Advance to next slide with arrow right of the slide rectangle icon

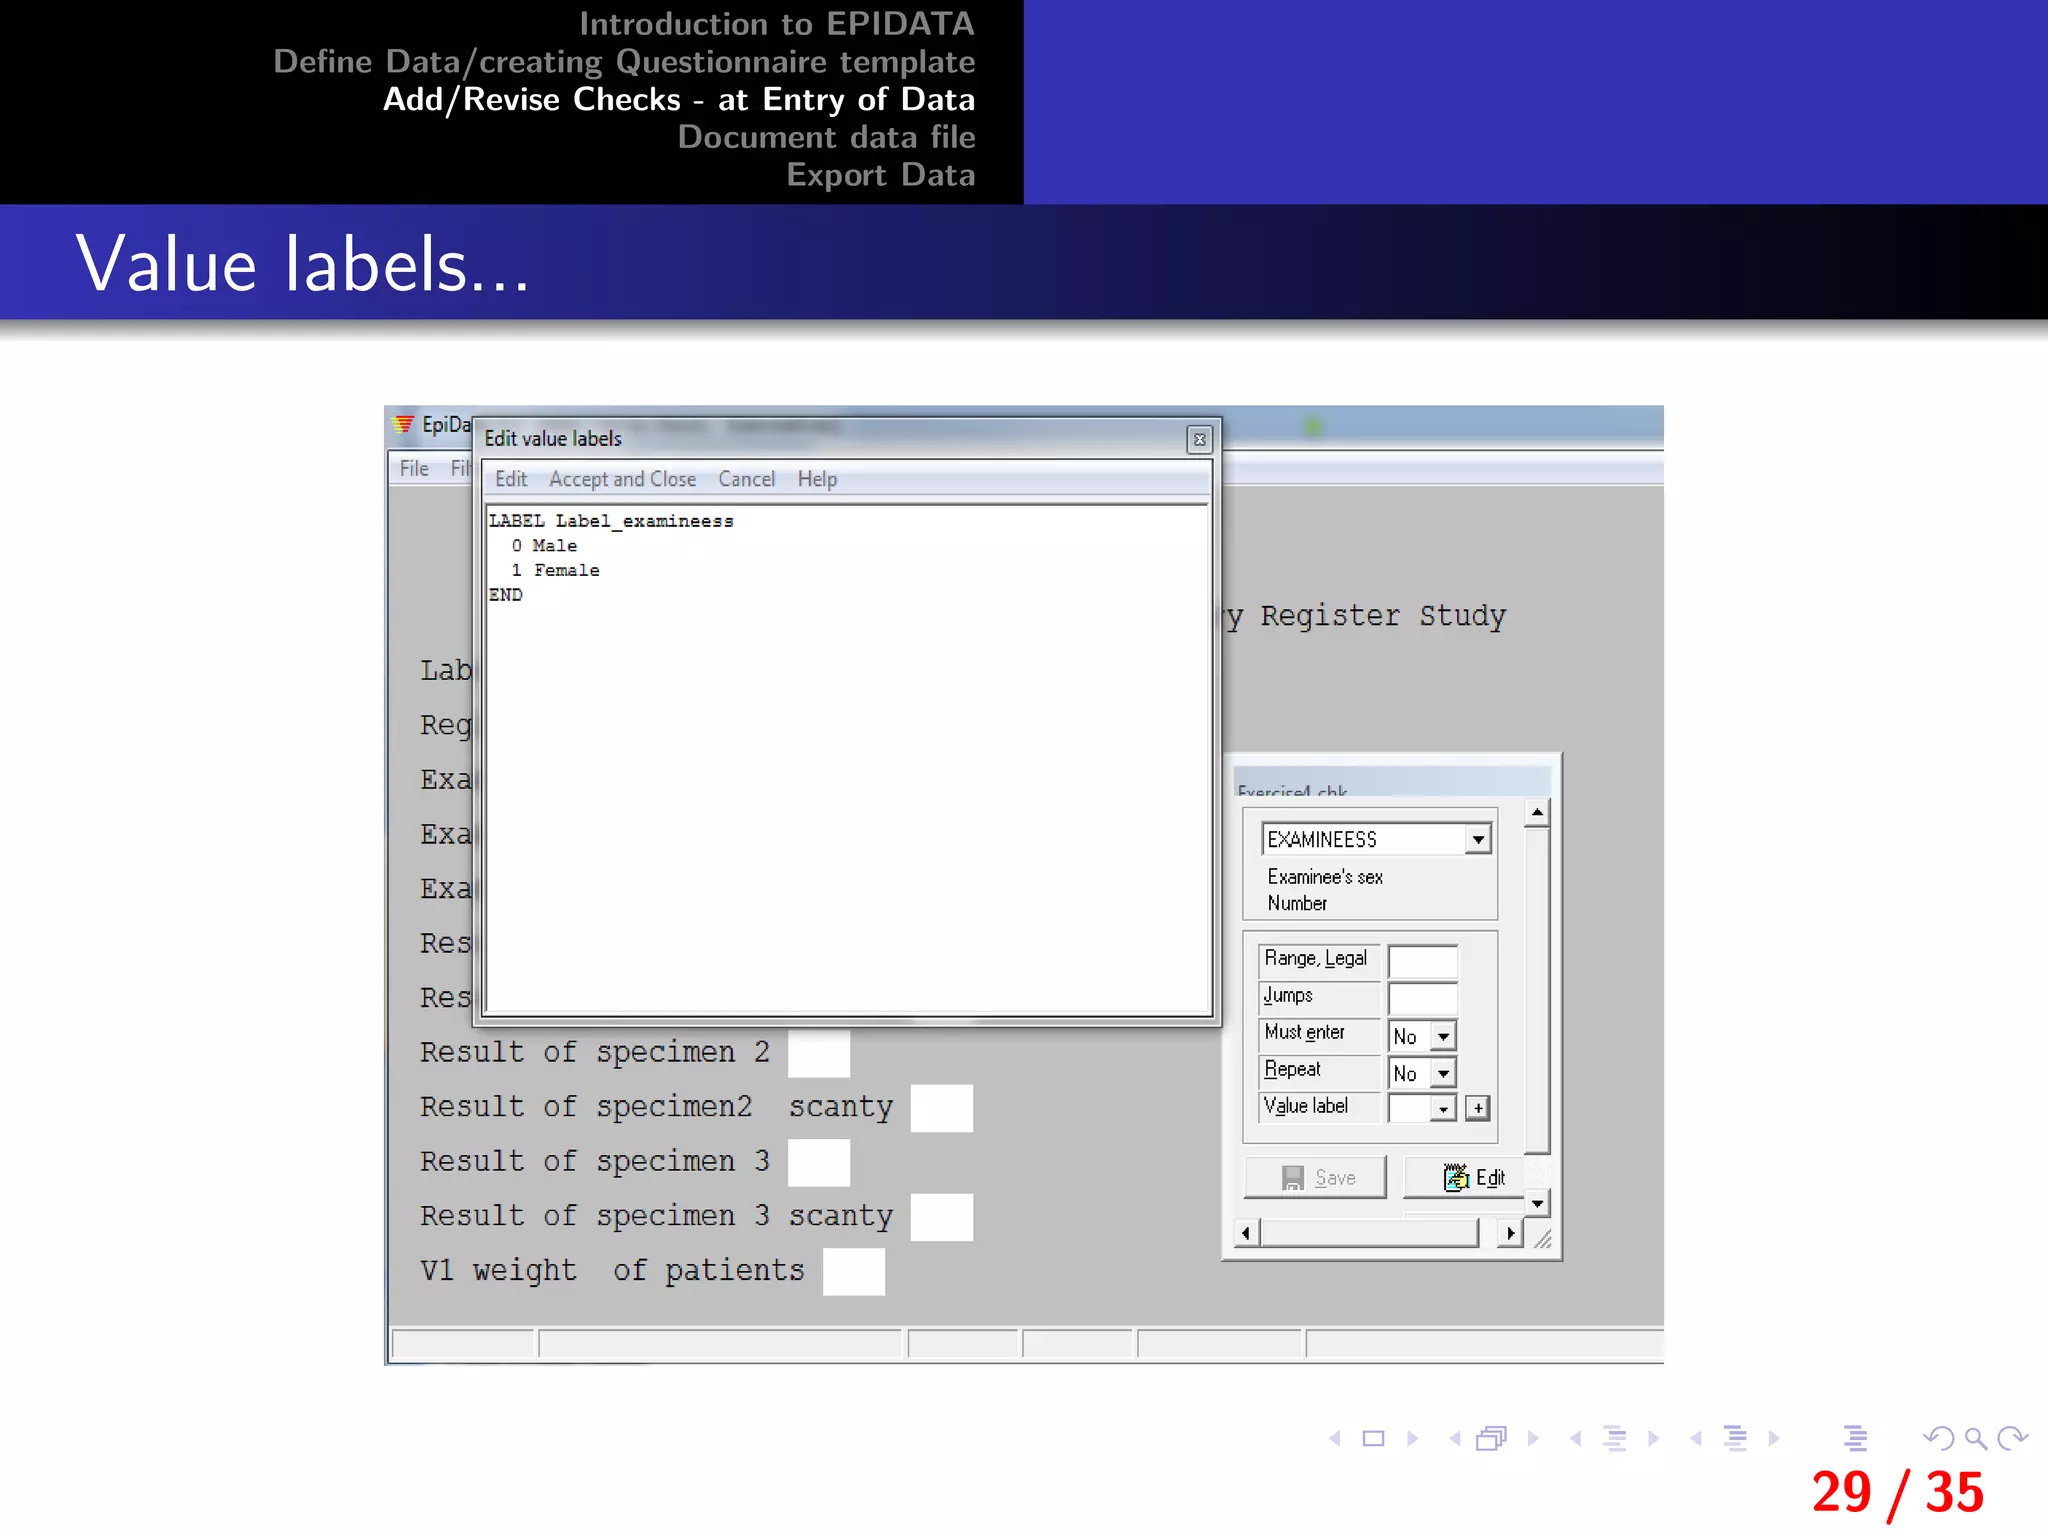1412,1439
